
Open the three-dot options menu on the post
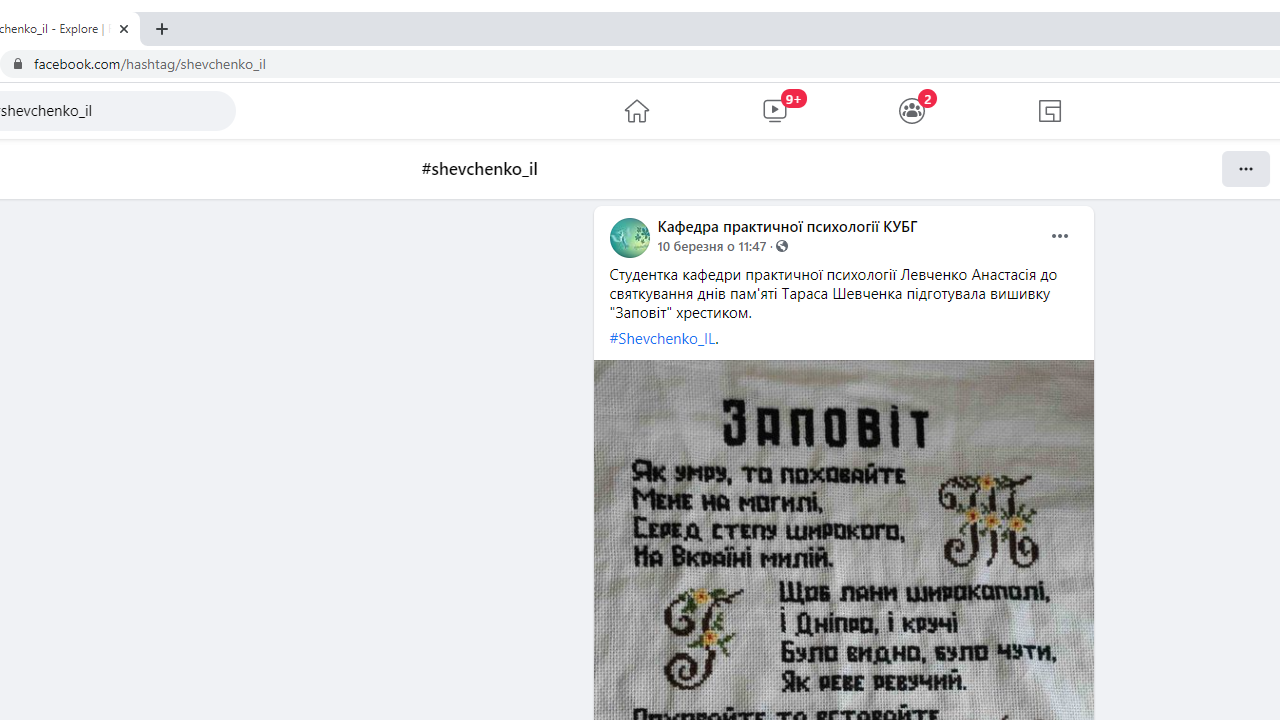(x=1059, y=236)
